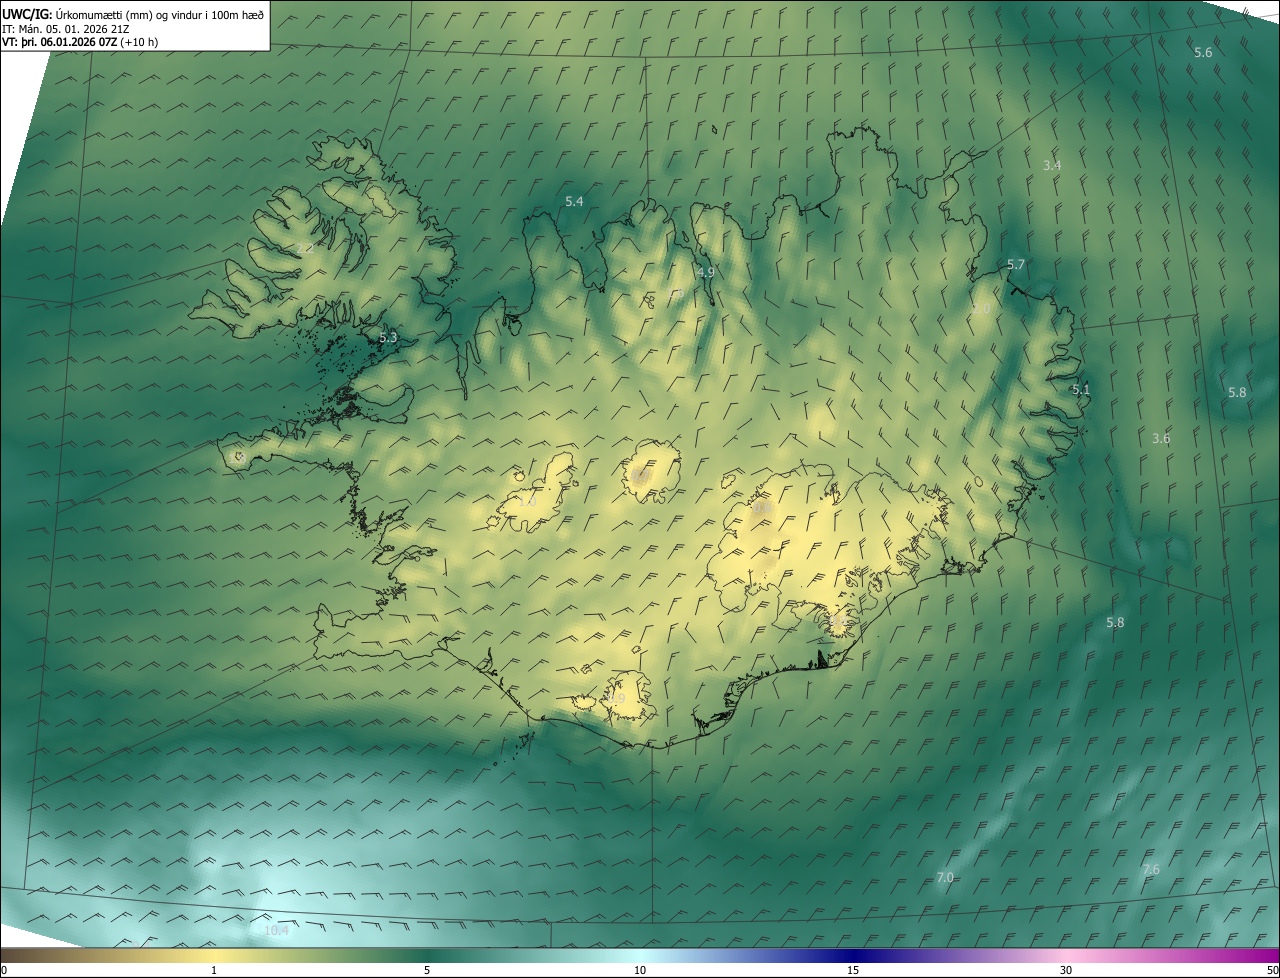
Task: Click the VT: þri. 06.01.2026 07Z line
Action: pos(80,42)
